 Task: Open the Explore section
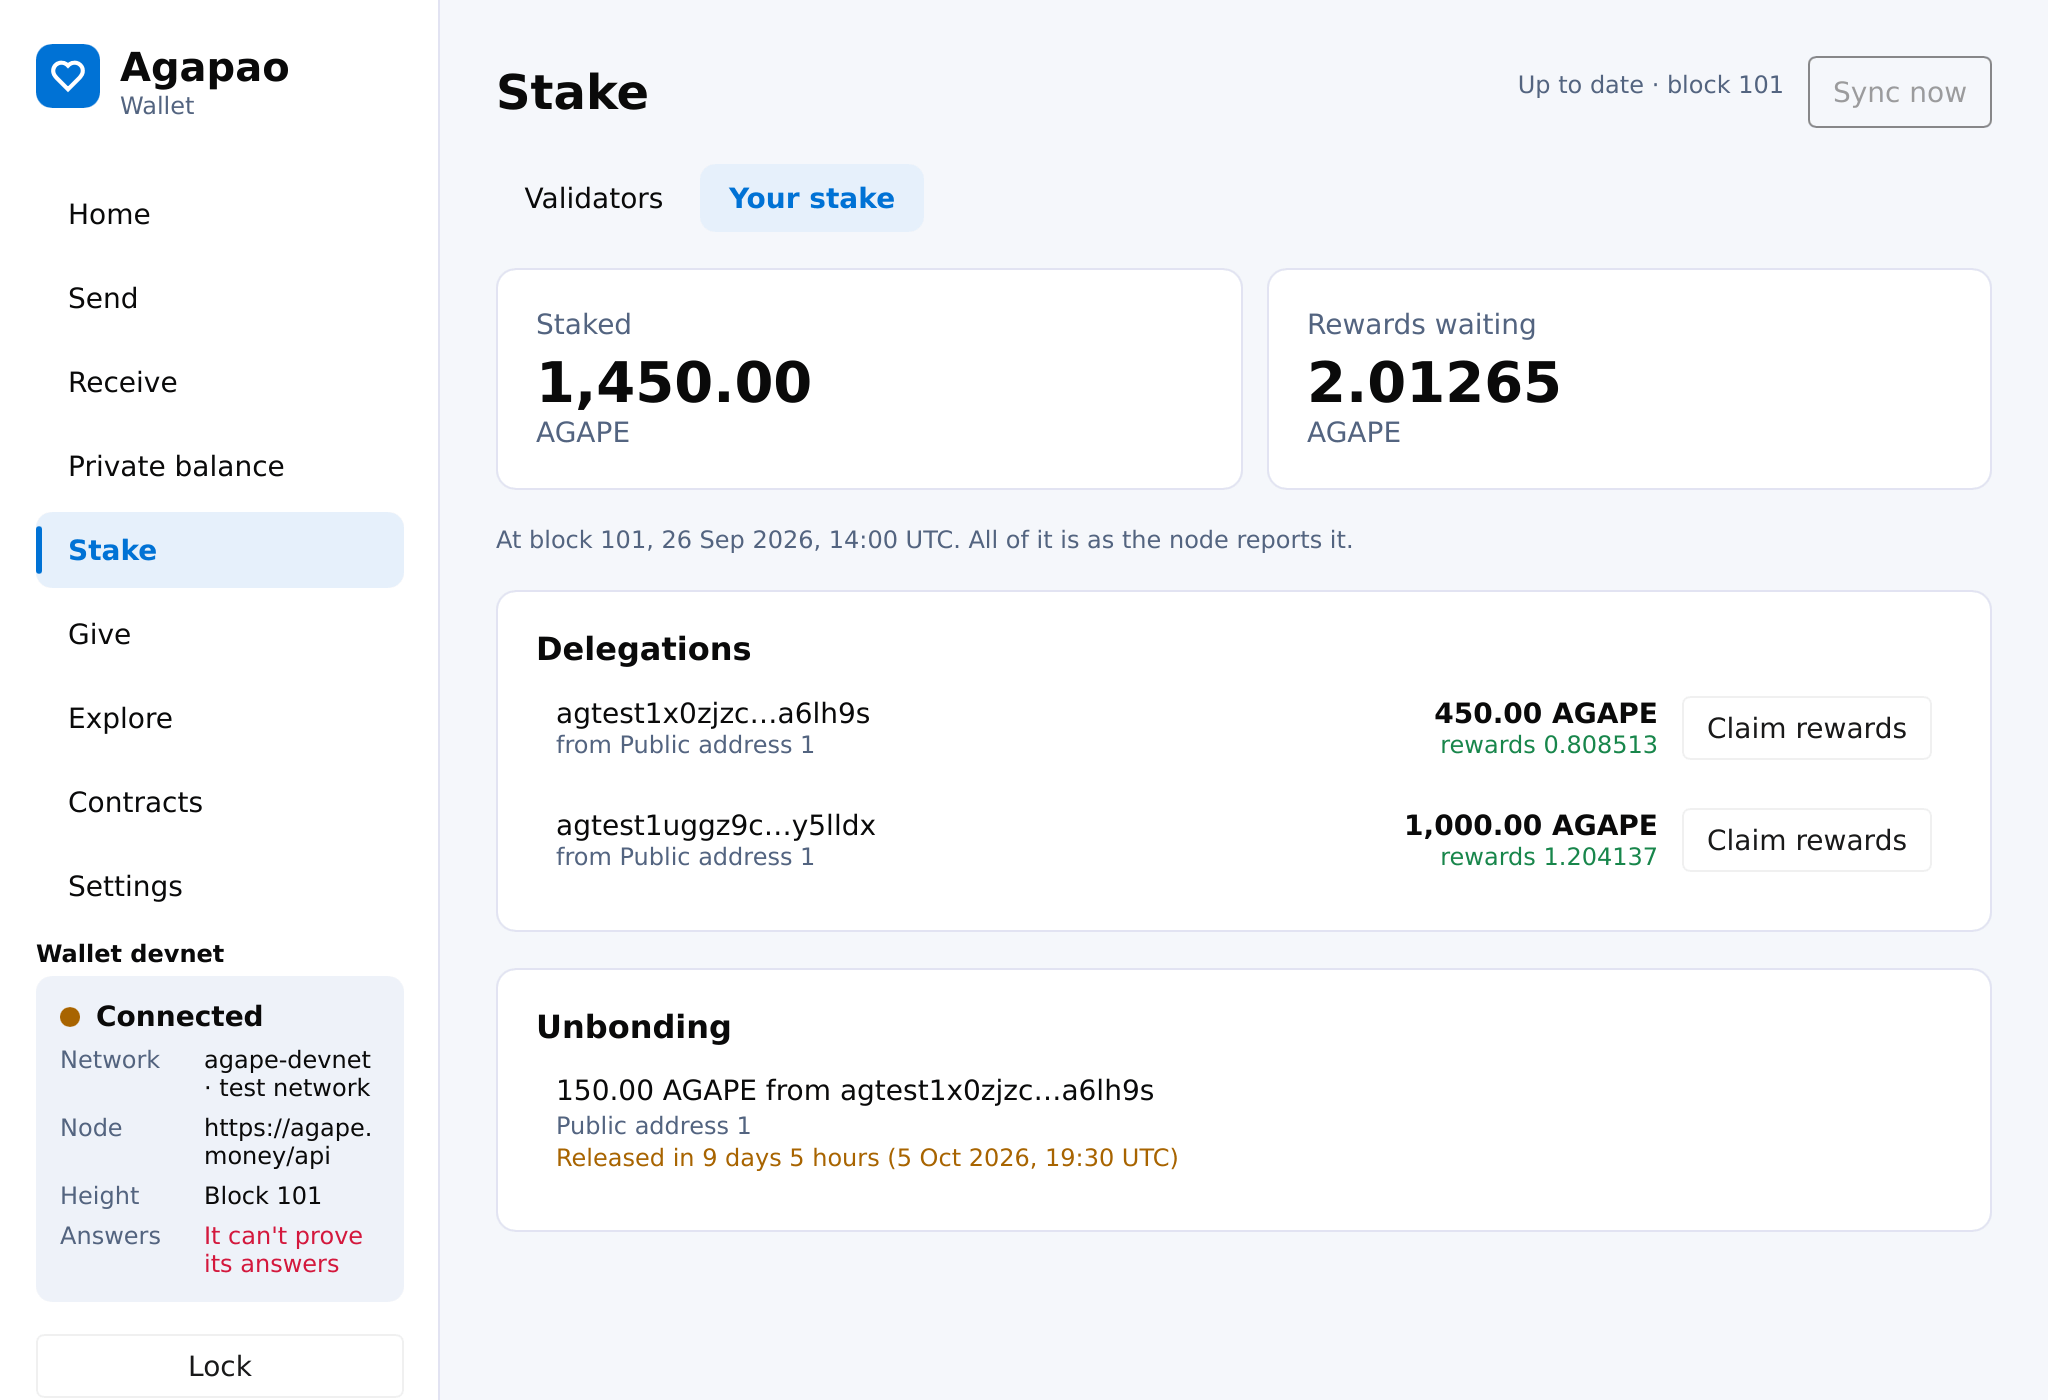[220, 718]
